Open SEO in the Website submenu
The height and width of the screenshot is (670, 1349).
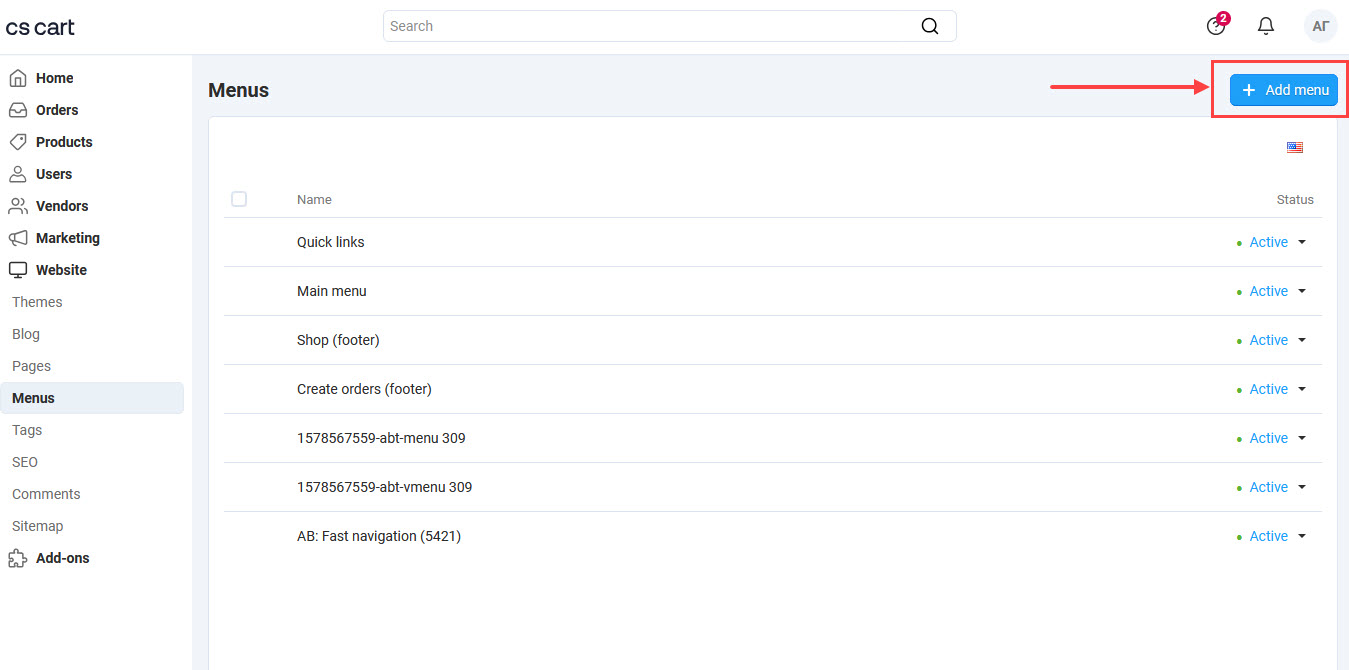click(25, 462)
